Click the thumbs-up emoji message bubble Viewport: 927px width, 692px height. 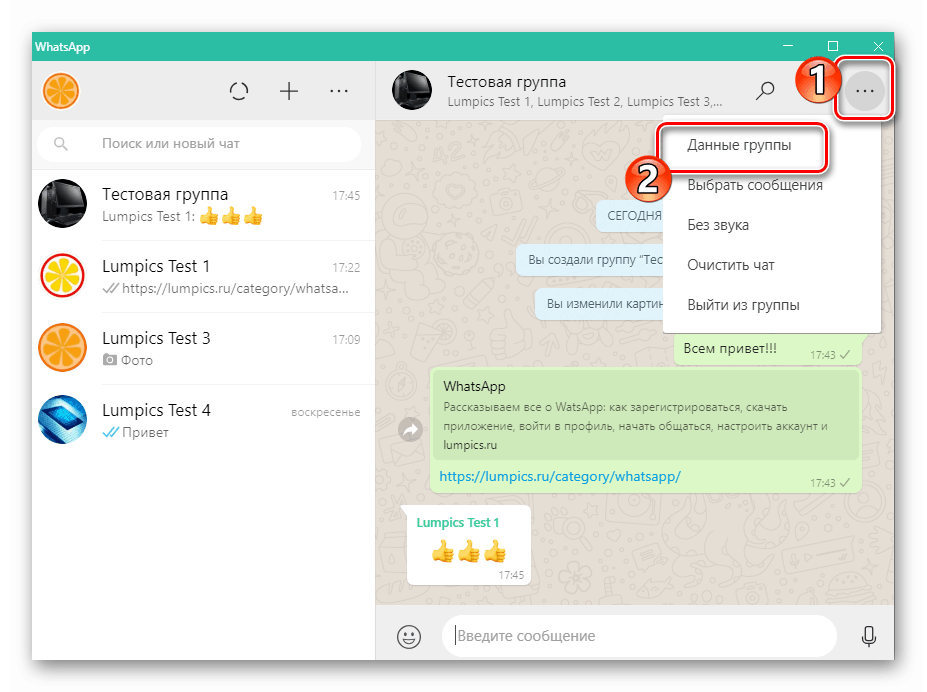tap(469, 545)
